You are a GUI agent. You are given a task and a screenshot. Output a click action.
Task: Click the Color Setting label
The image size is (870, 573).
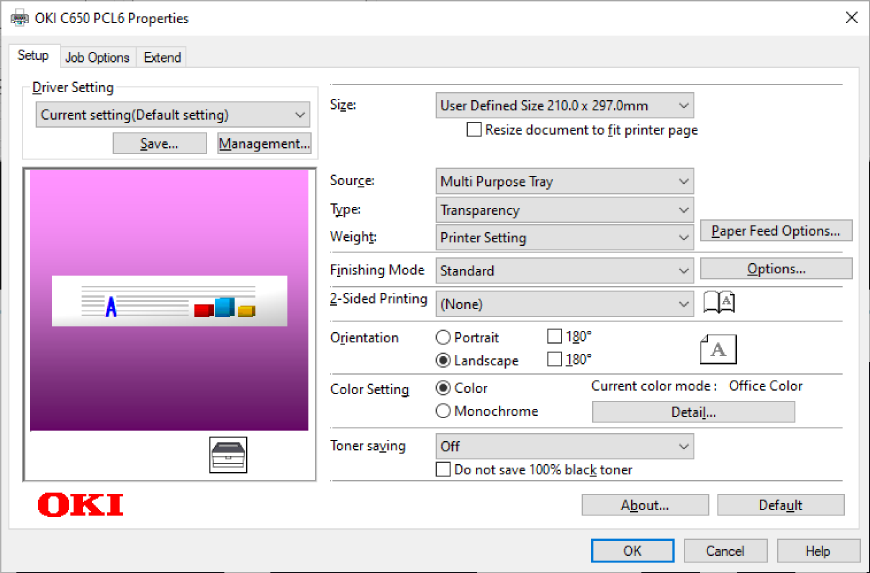pos(370,389)
